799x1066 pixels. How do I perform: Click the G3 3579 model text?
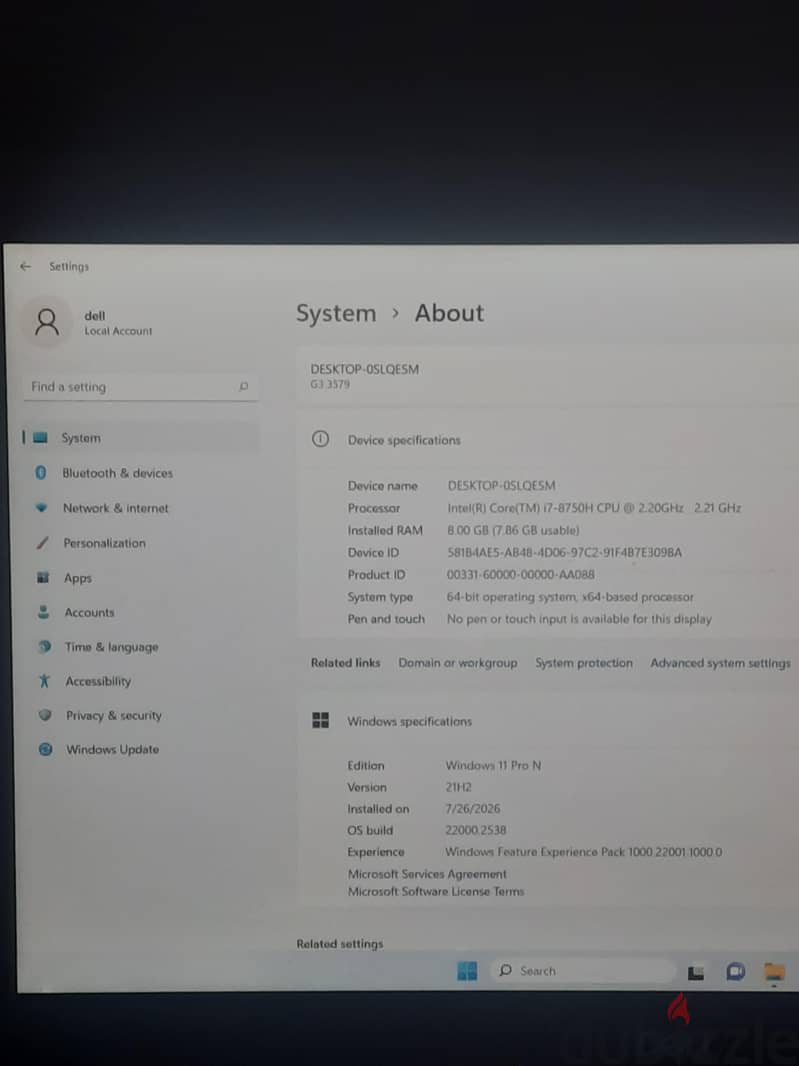pyautogui.click(x=330, y=384)
